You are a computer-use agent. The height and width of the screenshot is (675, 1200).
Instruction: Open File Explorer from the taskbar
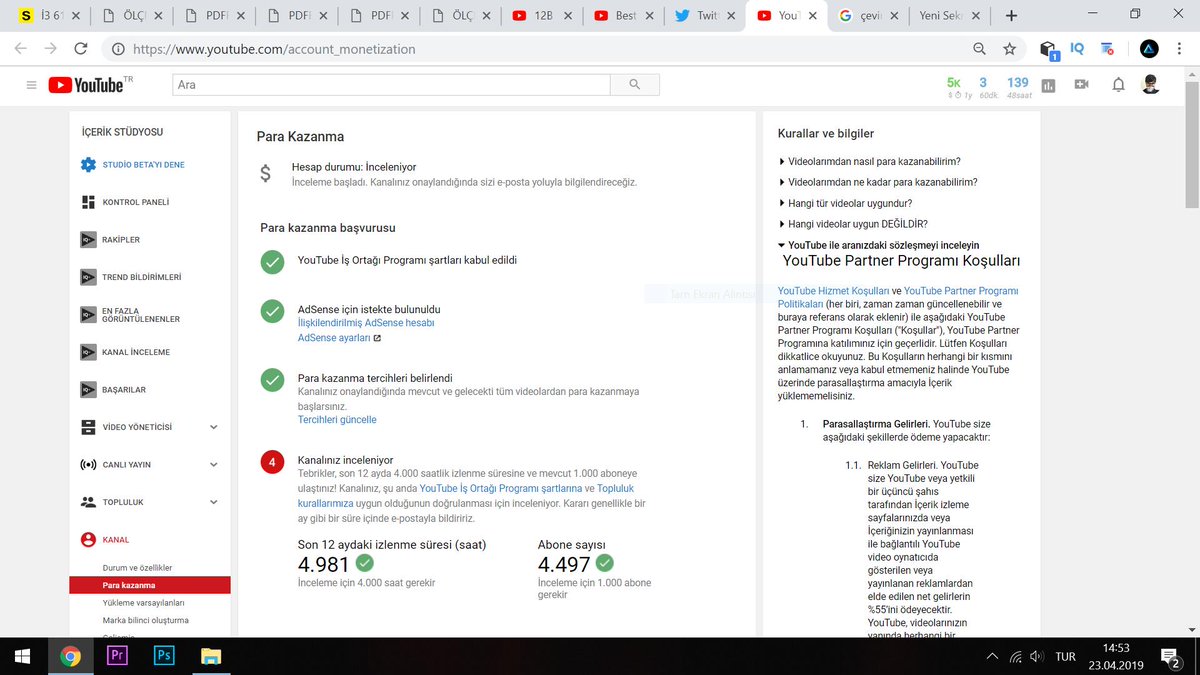point(211,656)
